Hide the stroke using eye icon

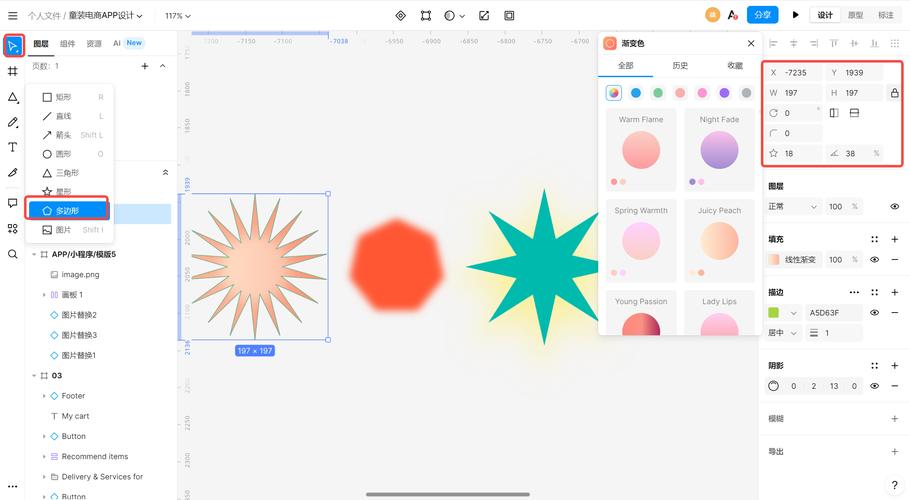pyautogui.click(x=875, y=313)
